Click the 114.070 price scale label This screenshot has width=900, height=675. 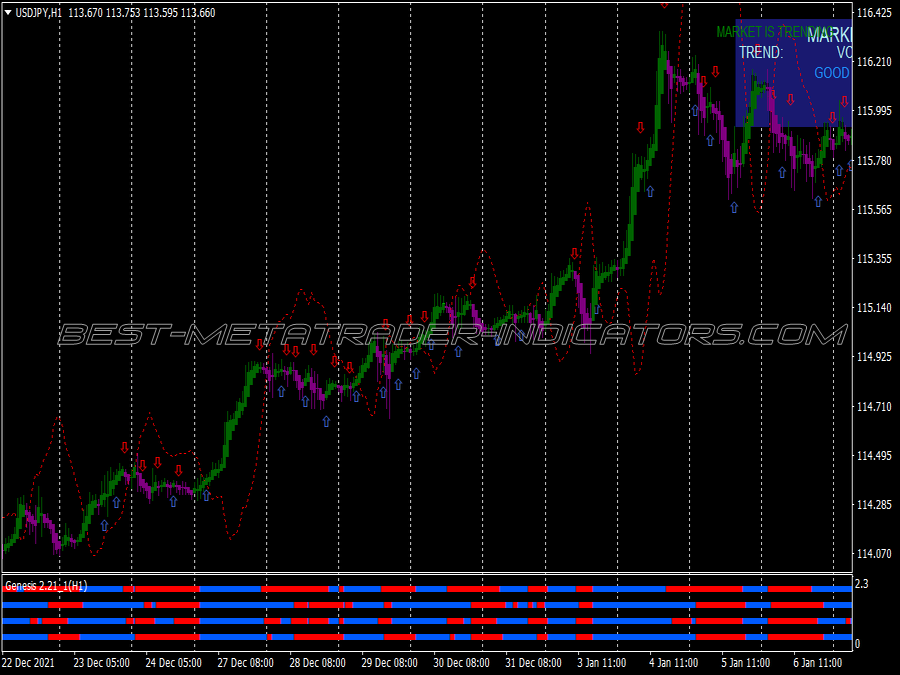(x=874, y=554)
